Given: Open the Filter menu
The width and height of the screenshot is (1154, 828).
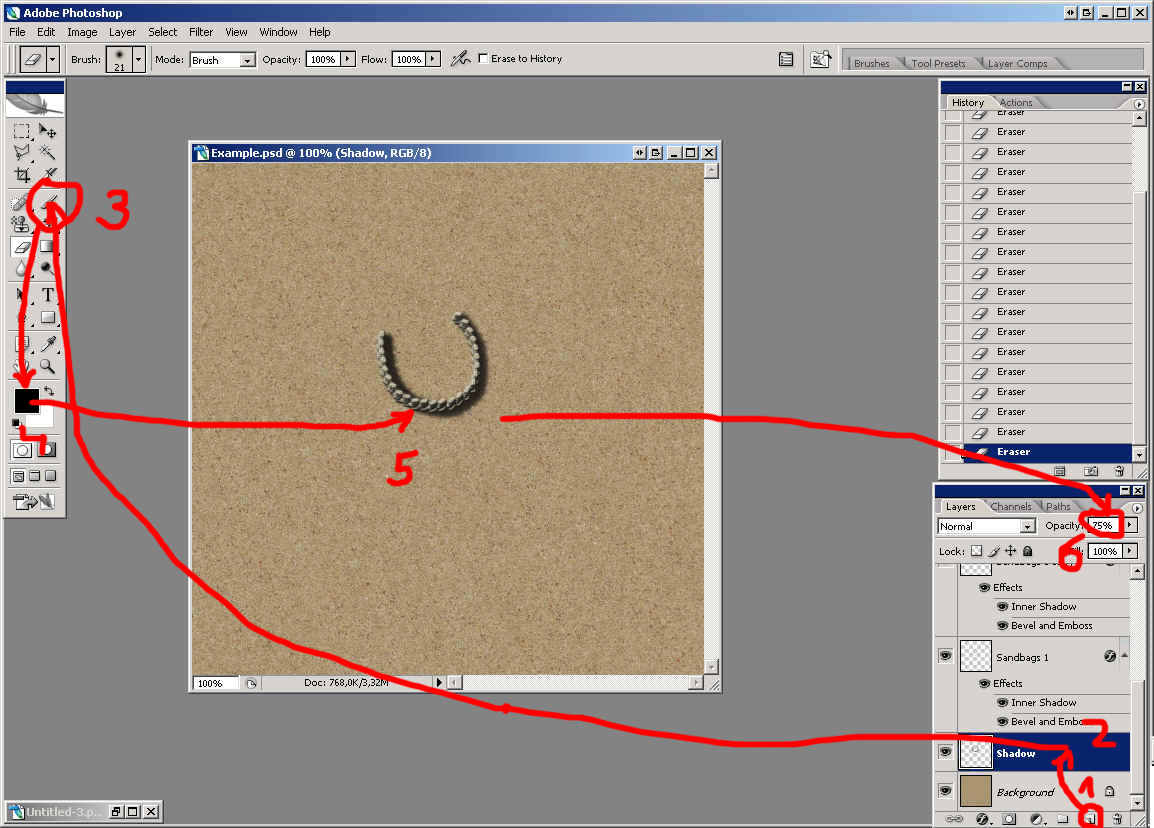Looking at the screenshot, I should tap(201, 32).
